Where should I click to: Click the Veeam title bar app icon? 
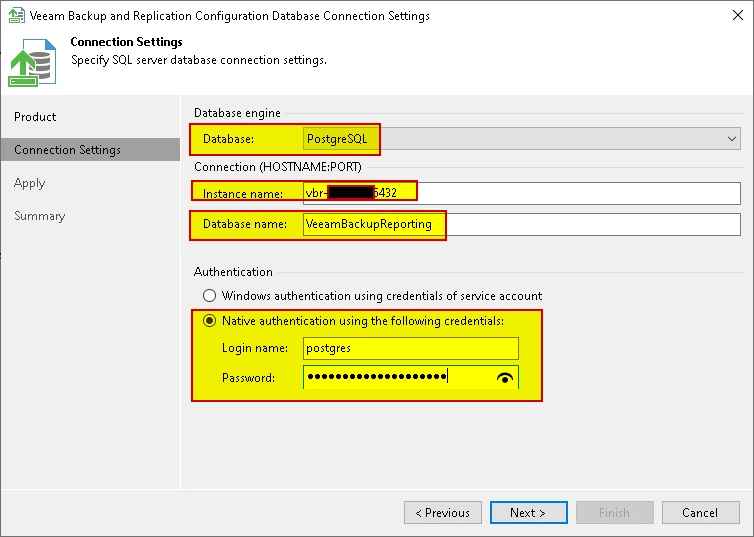[17, 15]
